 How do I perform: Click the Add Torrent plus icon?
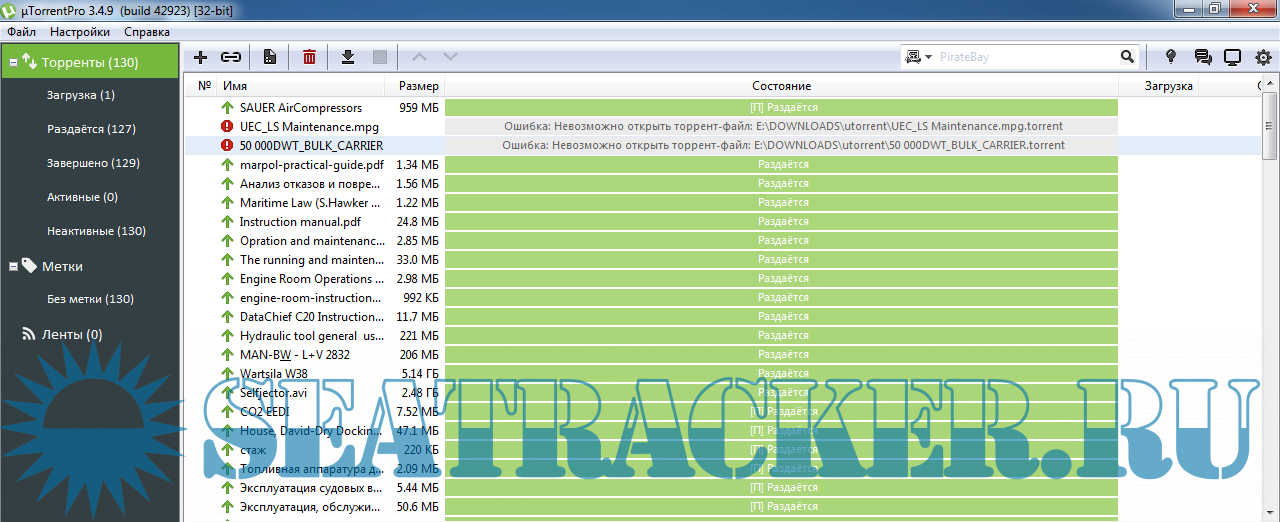(x=200, y=57)
